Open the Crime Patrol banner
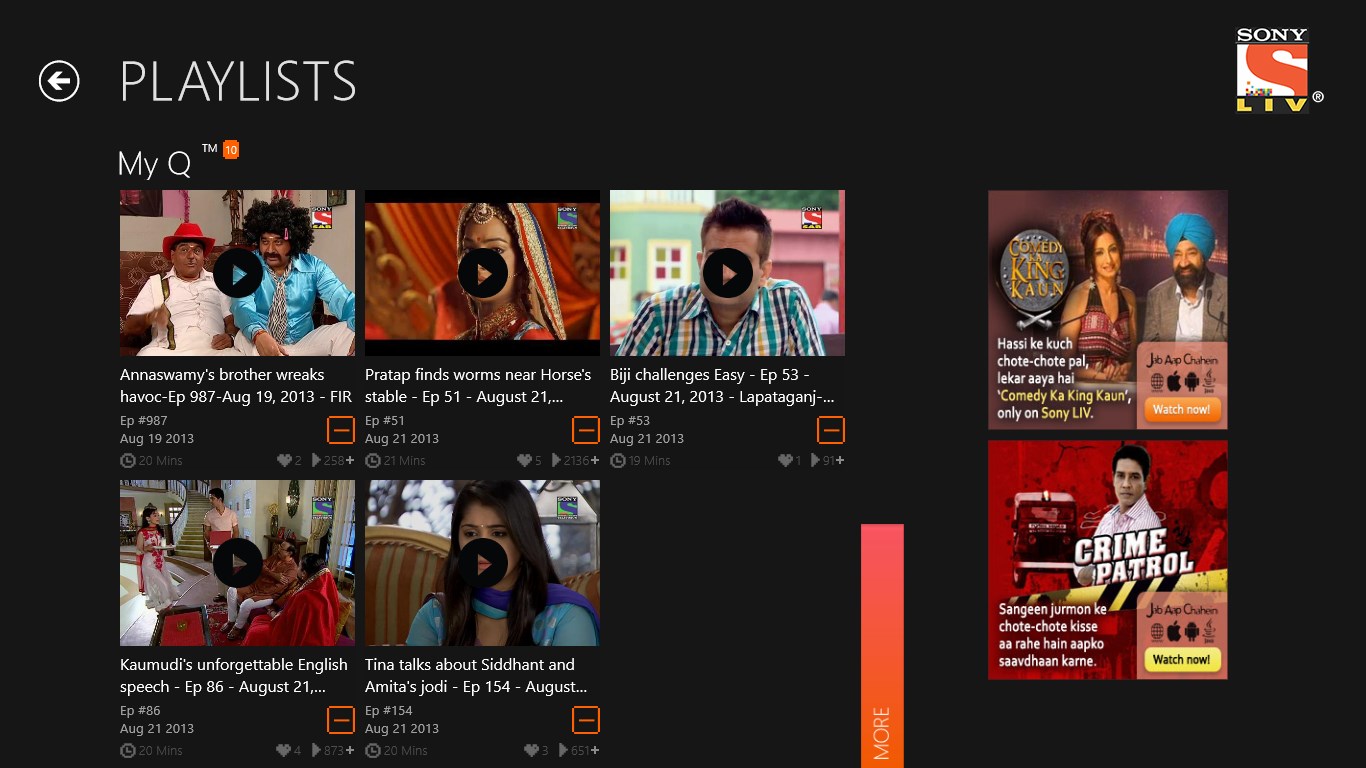 (x=1108, y=560)
